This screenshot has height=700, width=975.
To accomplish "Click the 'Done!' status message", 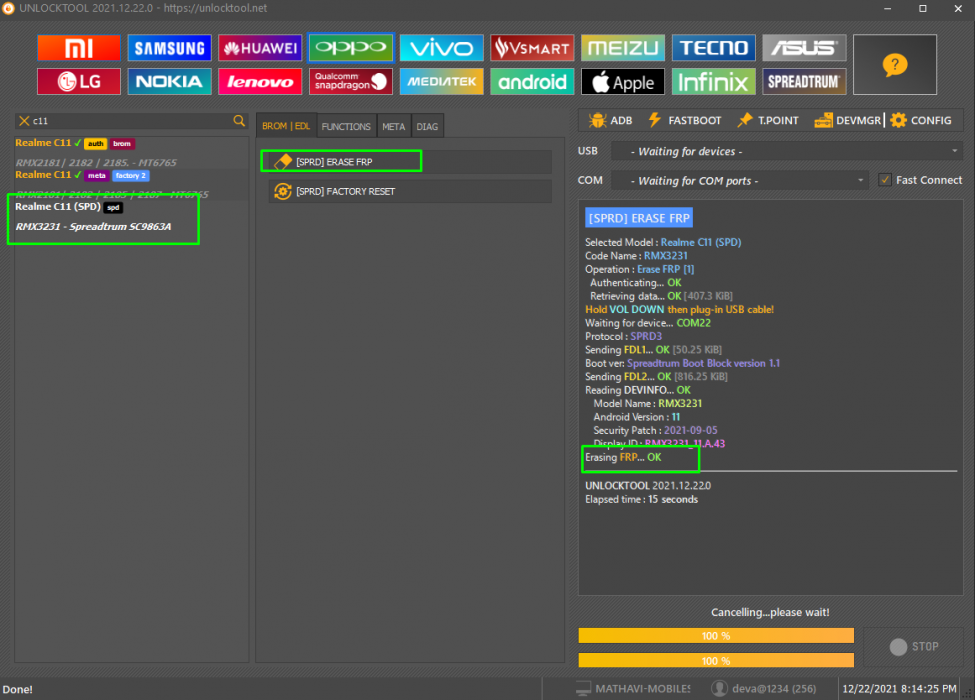I will coord(17,689).
